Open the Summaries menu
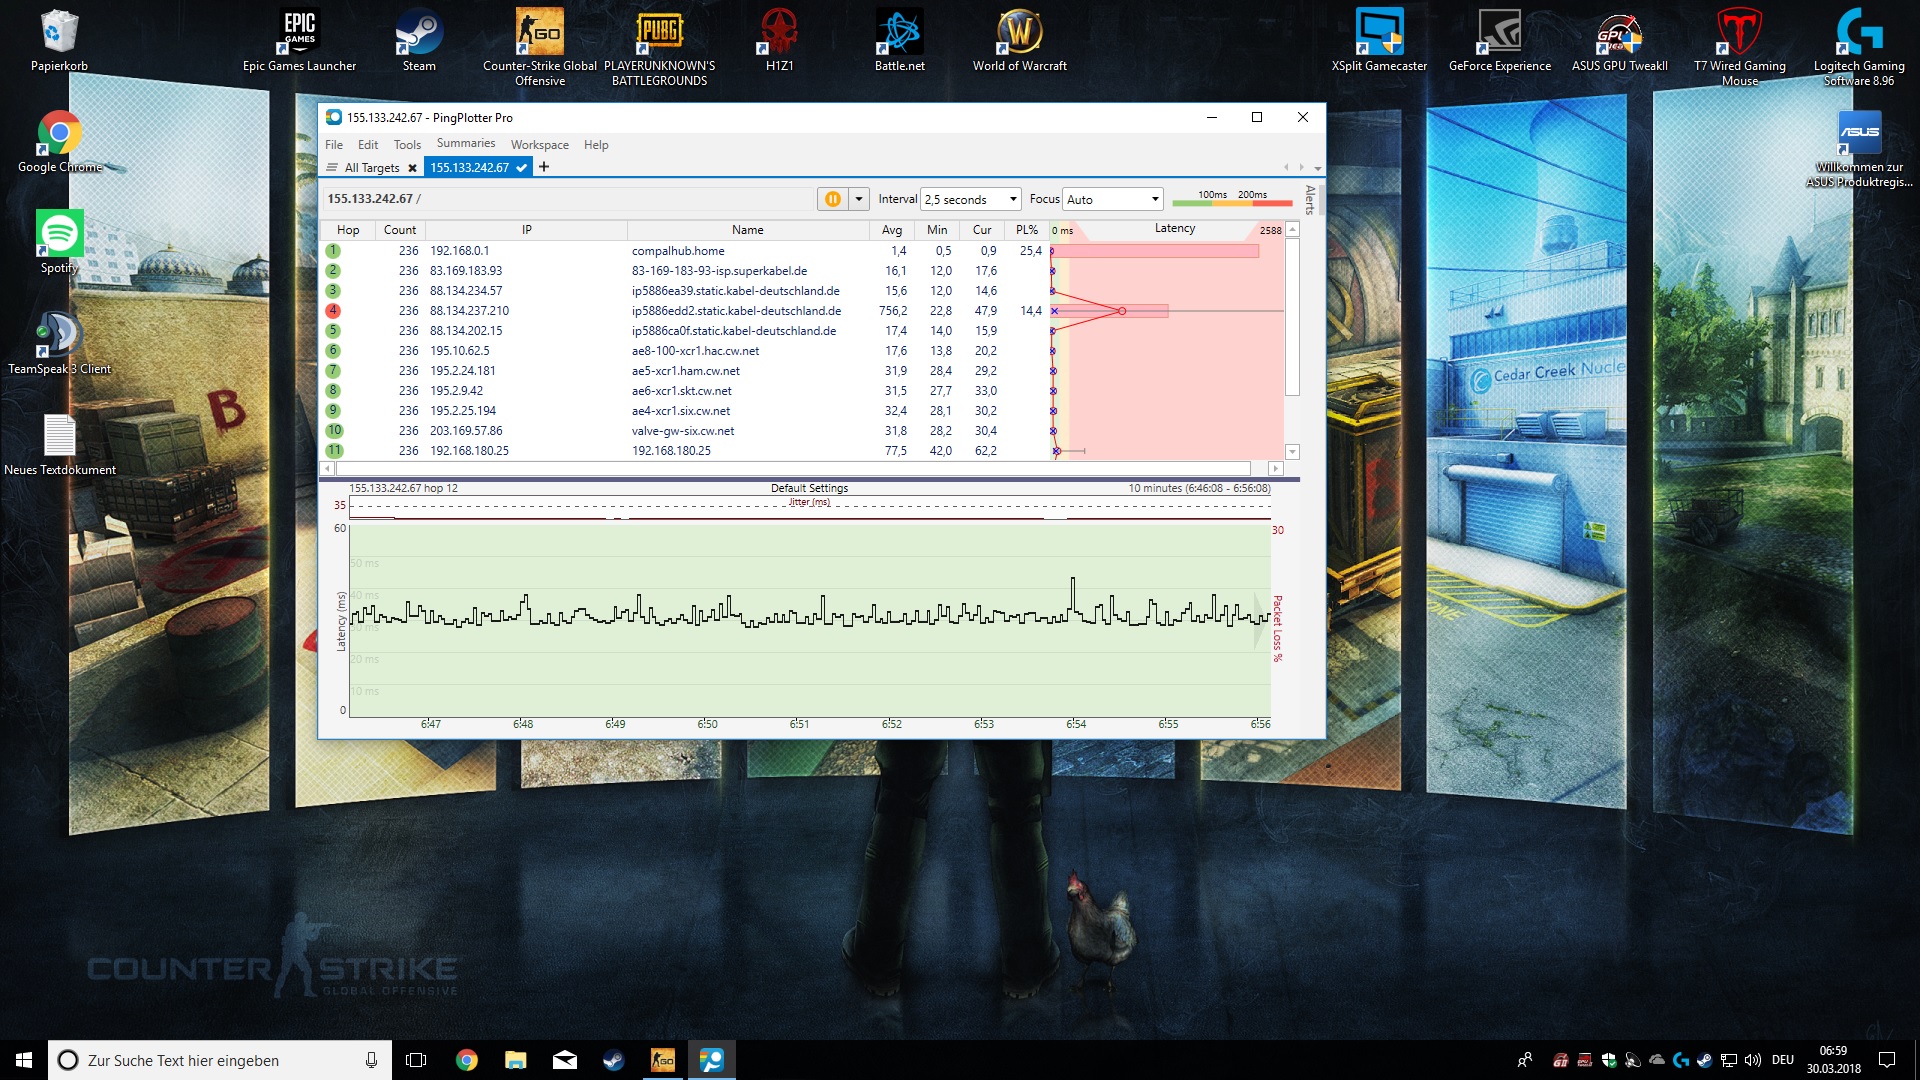 pyautogui.click(x=466, y=144)
